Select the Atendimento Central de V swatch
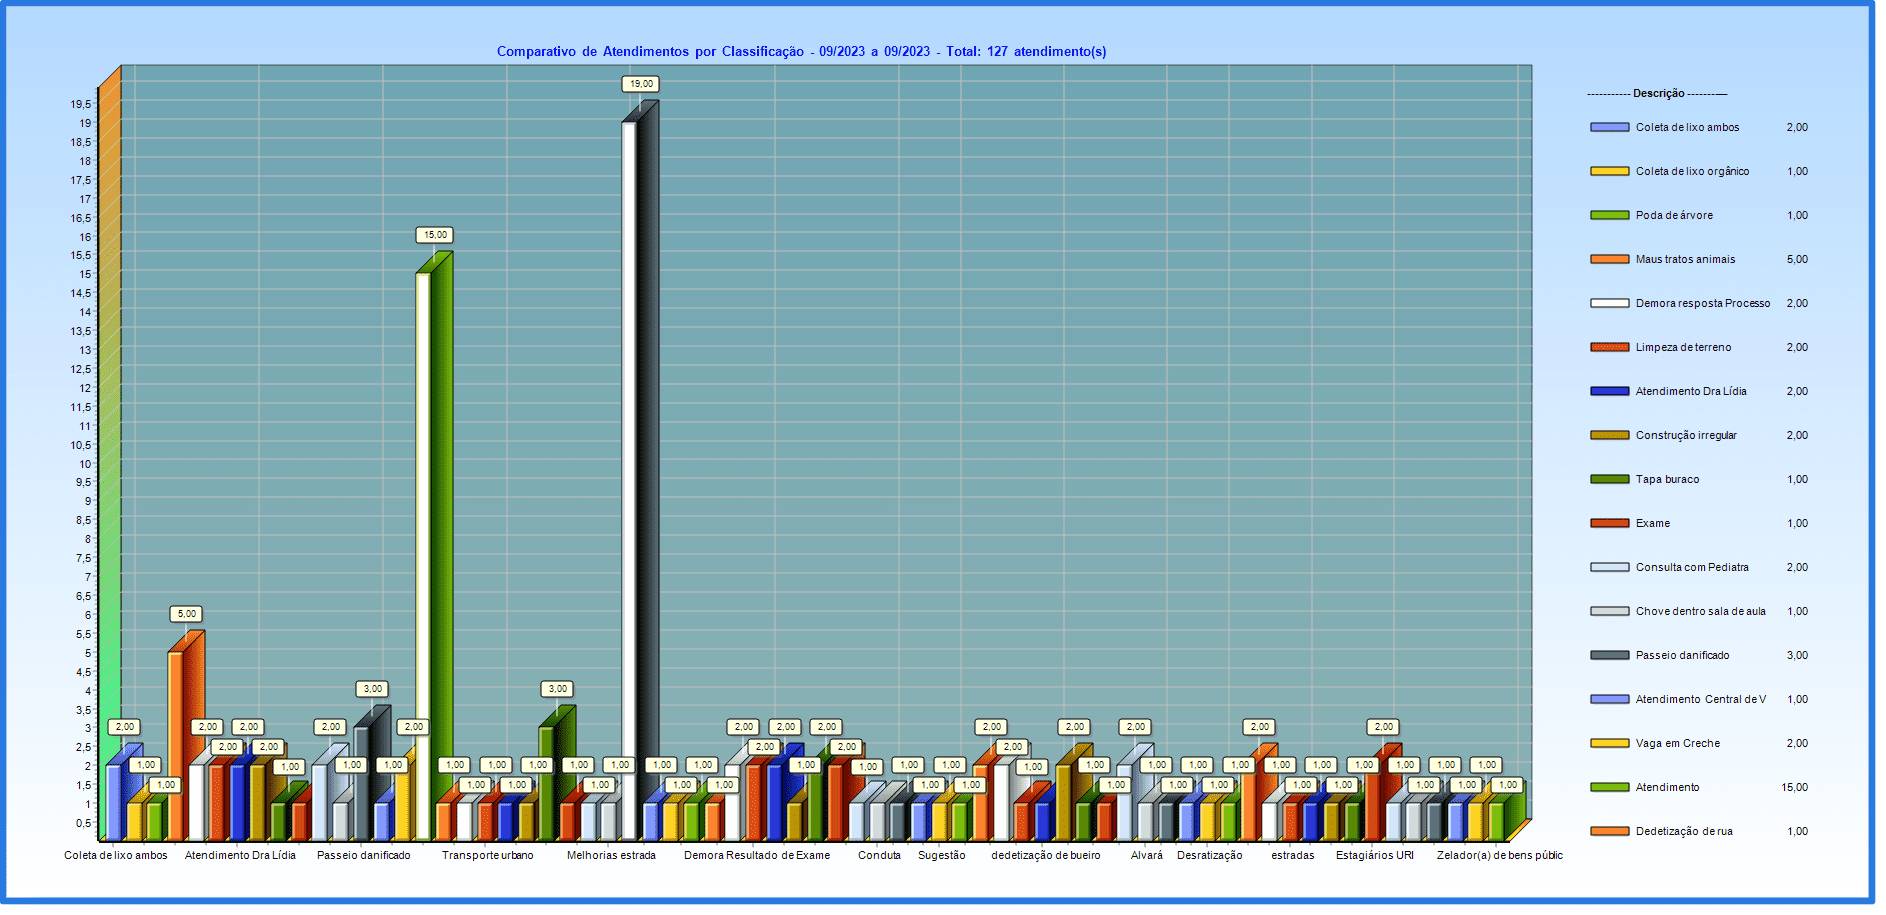The image size is (1886, 915). pos(1609,699)
